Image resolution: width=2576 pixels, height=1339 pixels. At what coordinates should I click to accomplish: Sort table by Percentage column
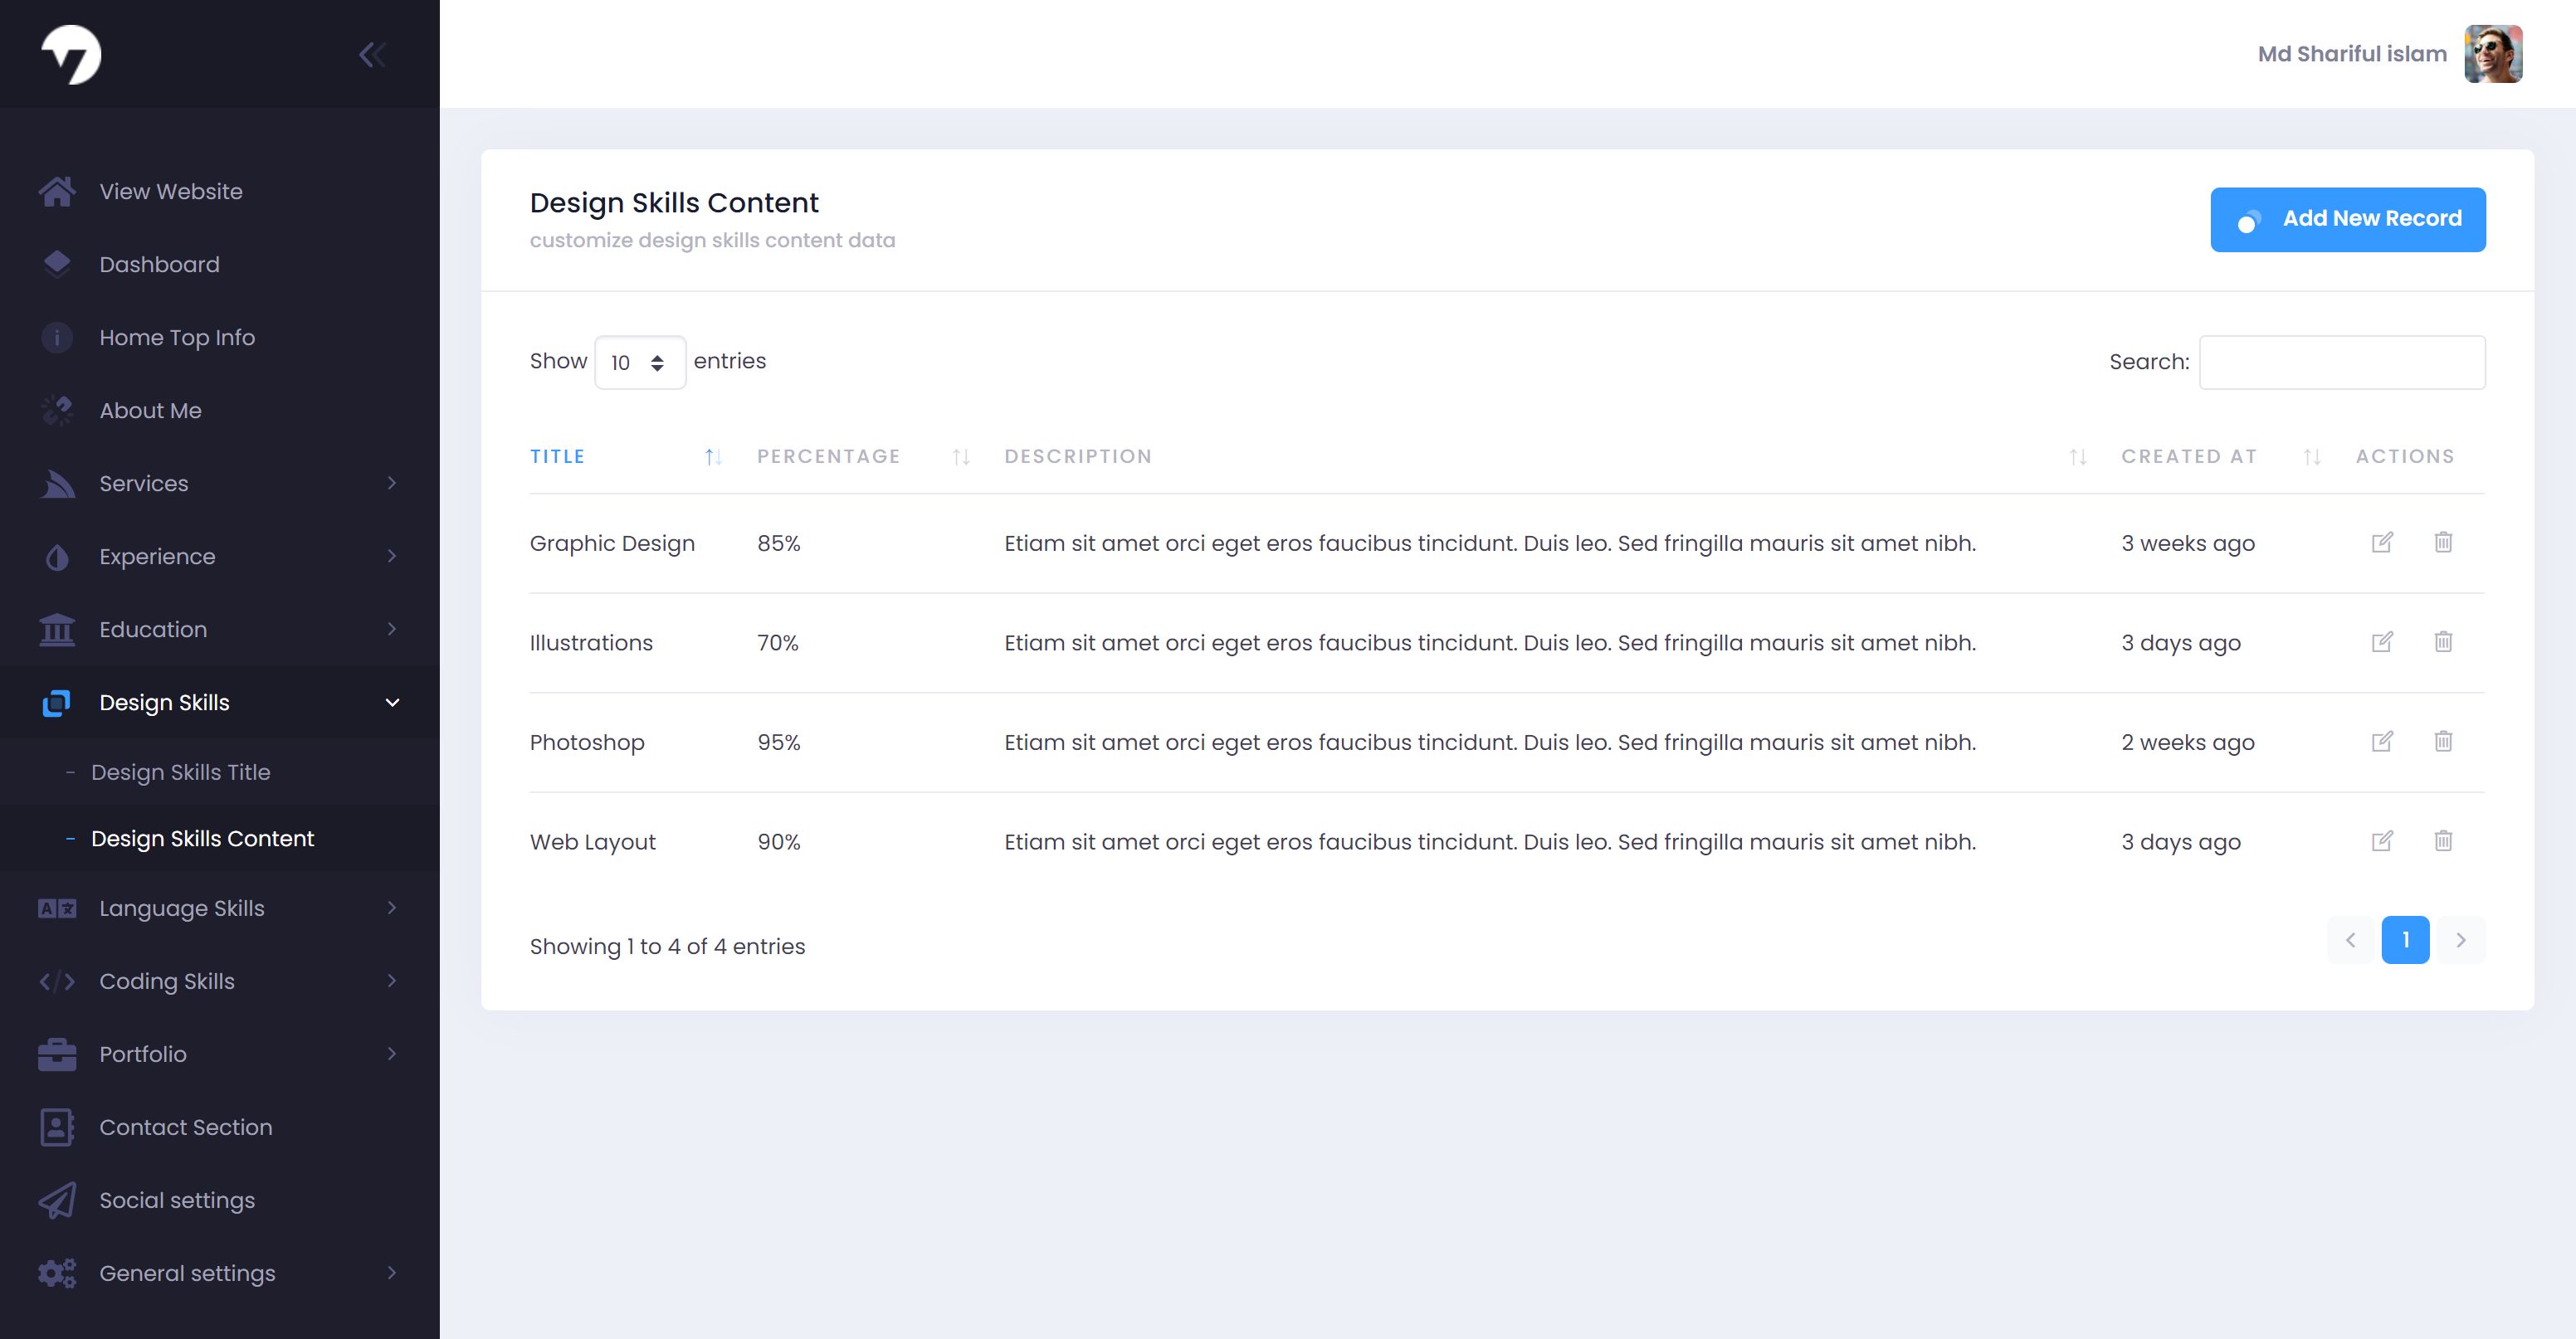[x=863, y=456]
